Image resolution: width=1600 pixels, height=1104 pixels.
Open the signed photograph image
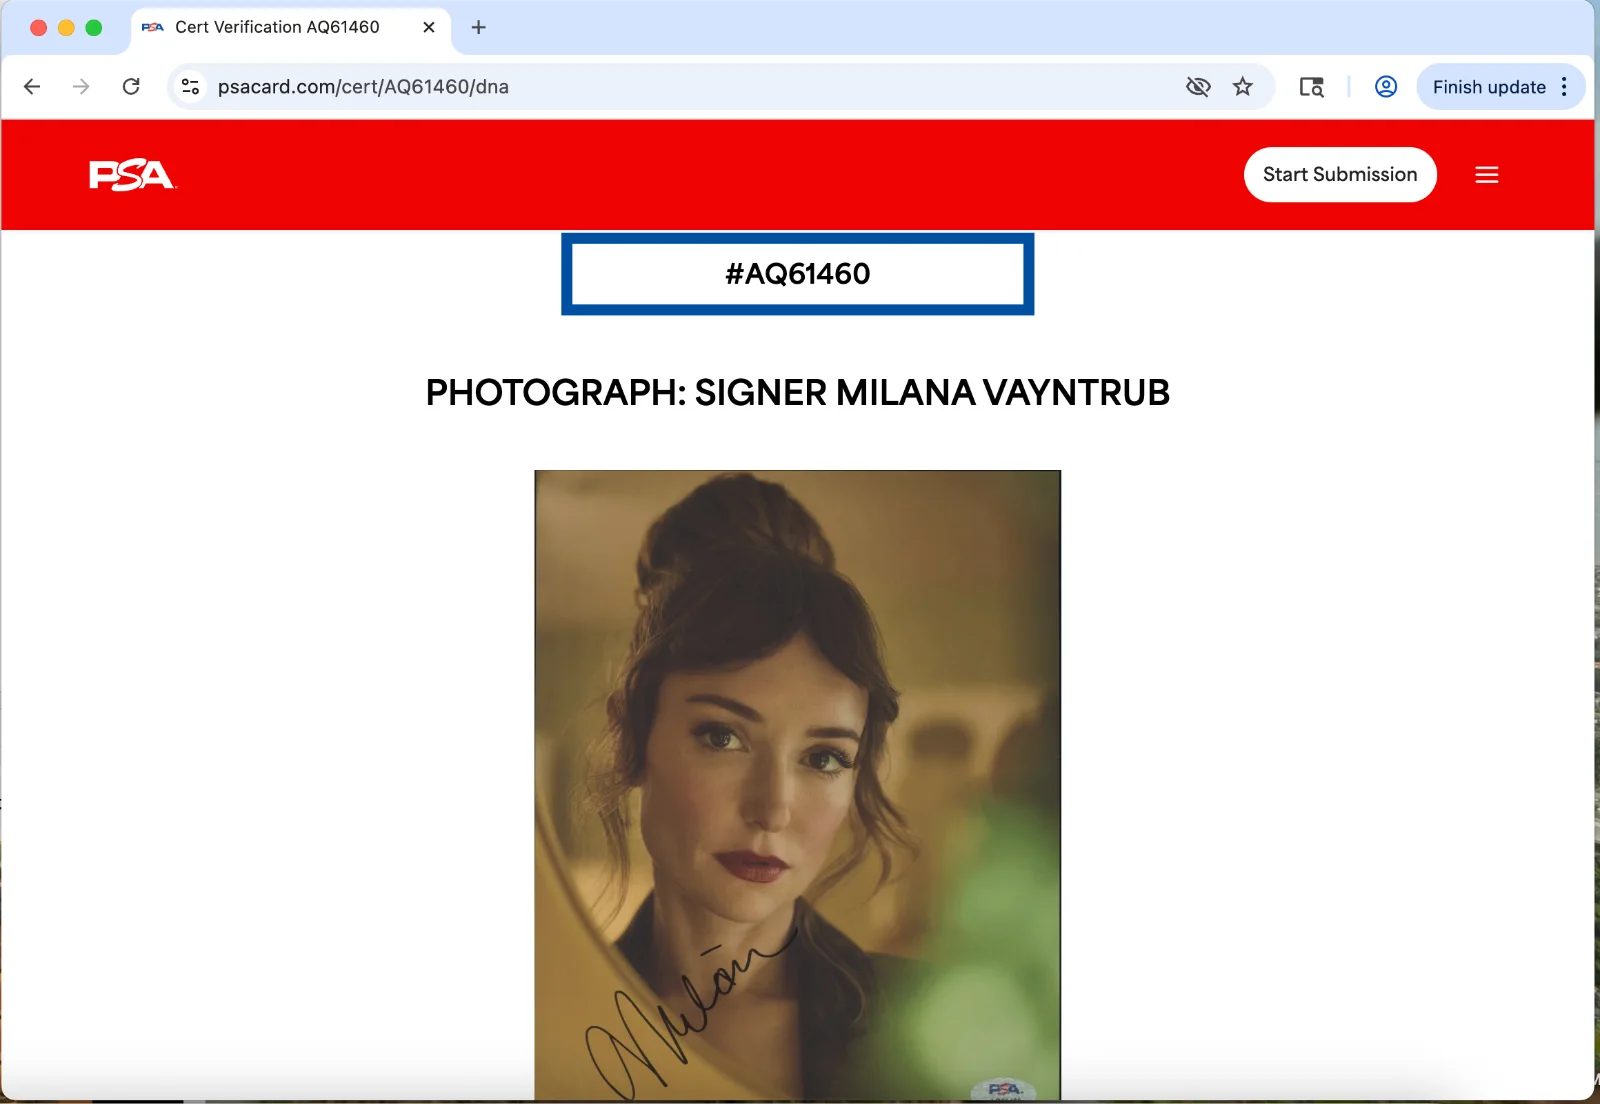point(798,785)
